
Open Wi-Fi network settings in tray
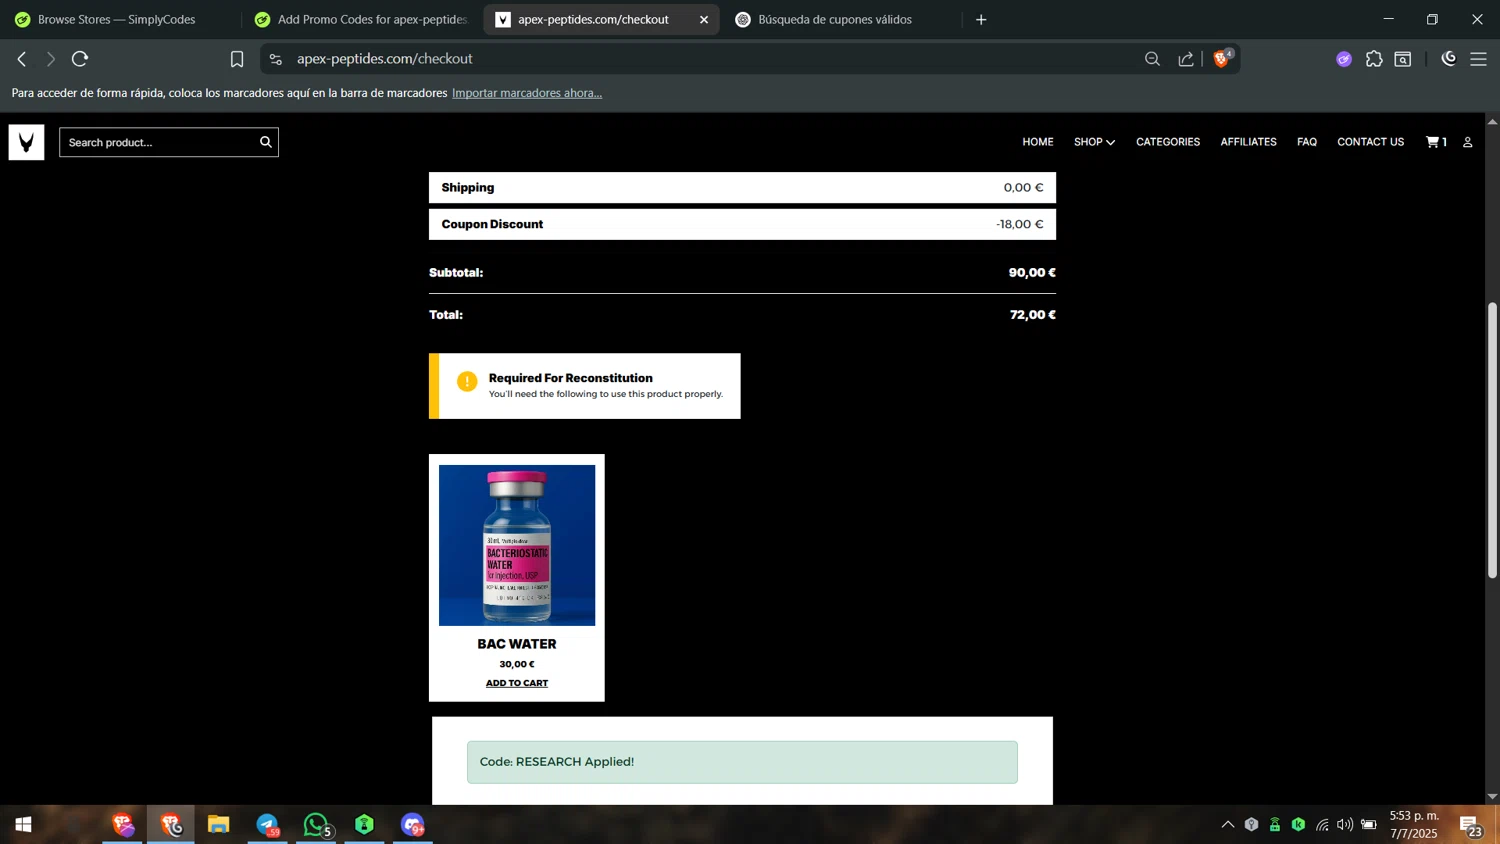(x=1322, y=825)
